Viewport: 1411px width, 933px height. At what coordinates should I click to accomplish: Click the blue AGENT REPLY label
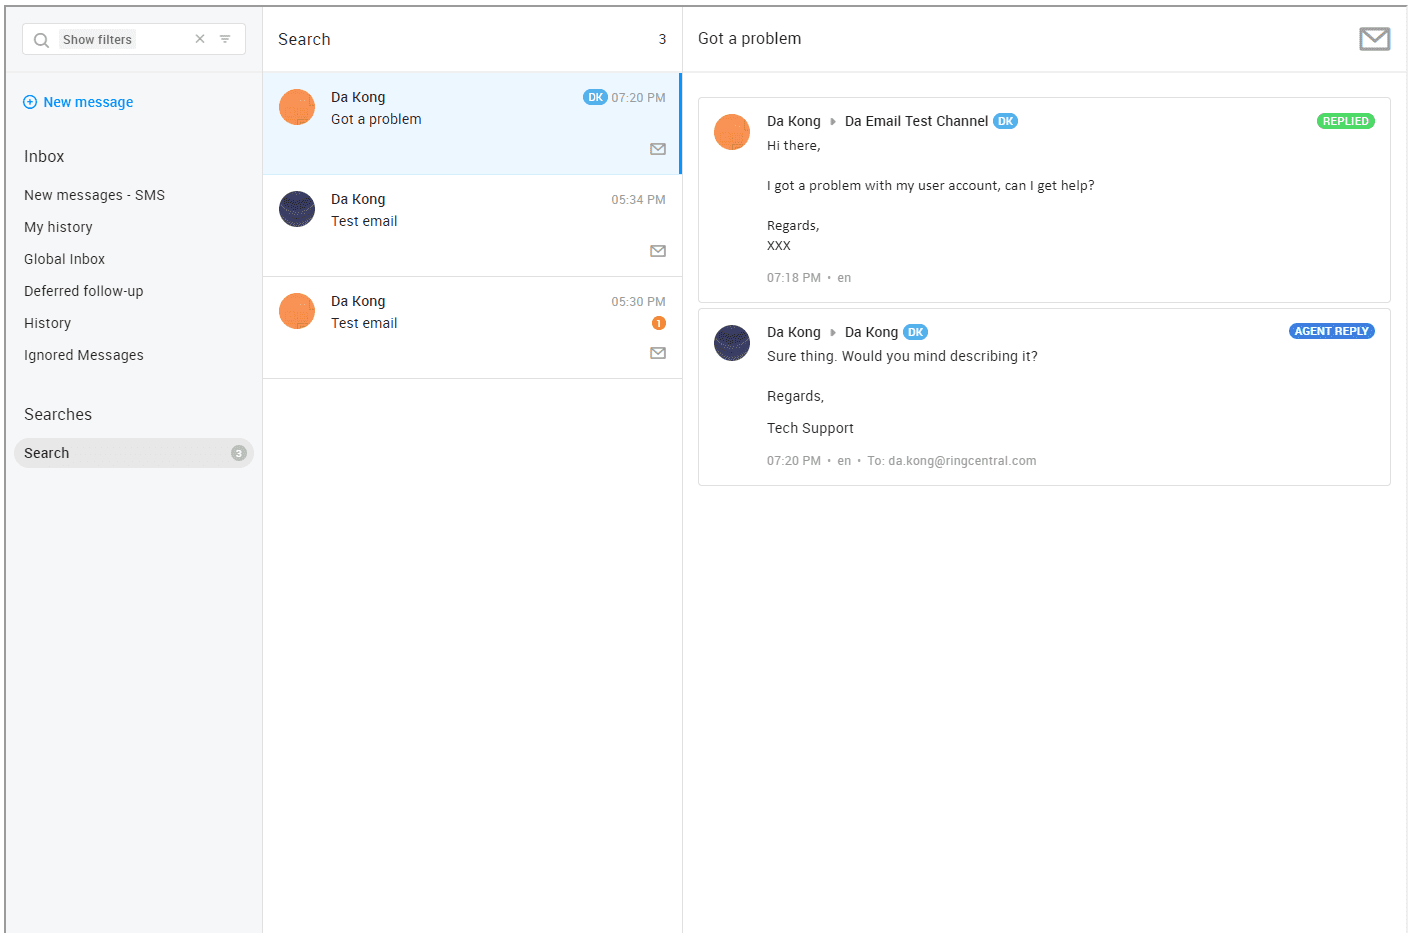tap(1331, 331)
